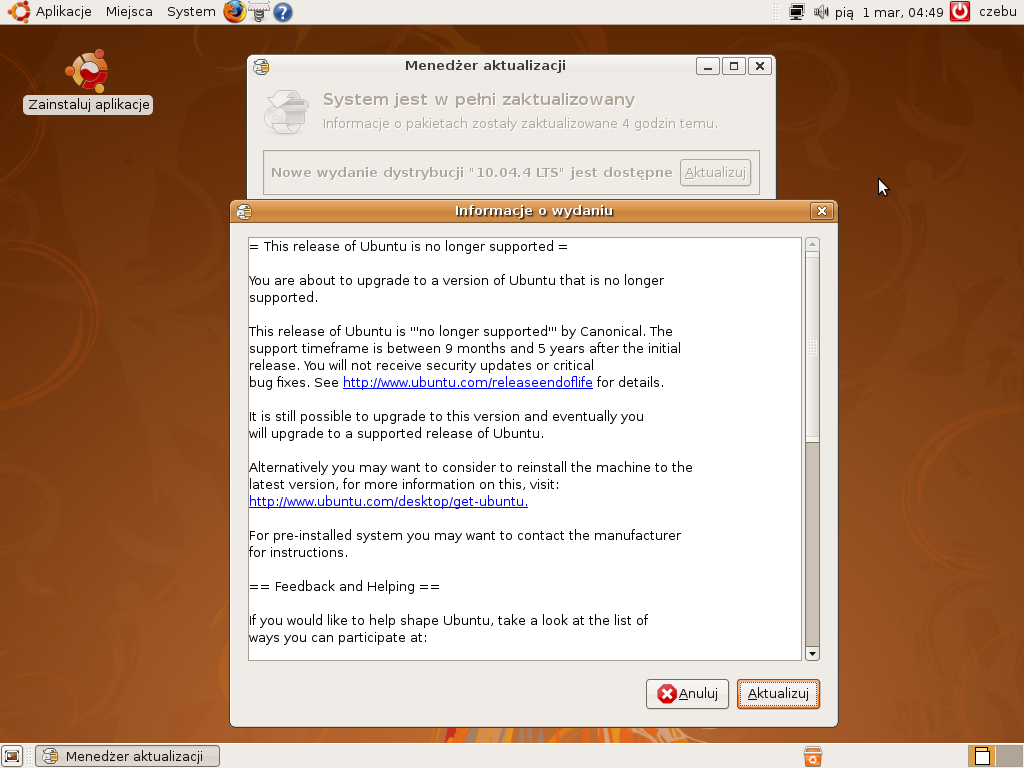1024x768 pixels.
Task: Click the "This release of Ubuntu is no longer supported" heading
Action: (408, 247)
